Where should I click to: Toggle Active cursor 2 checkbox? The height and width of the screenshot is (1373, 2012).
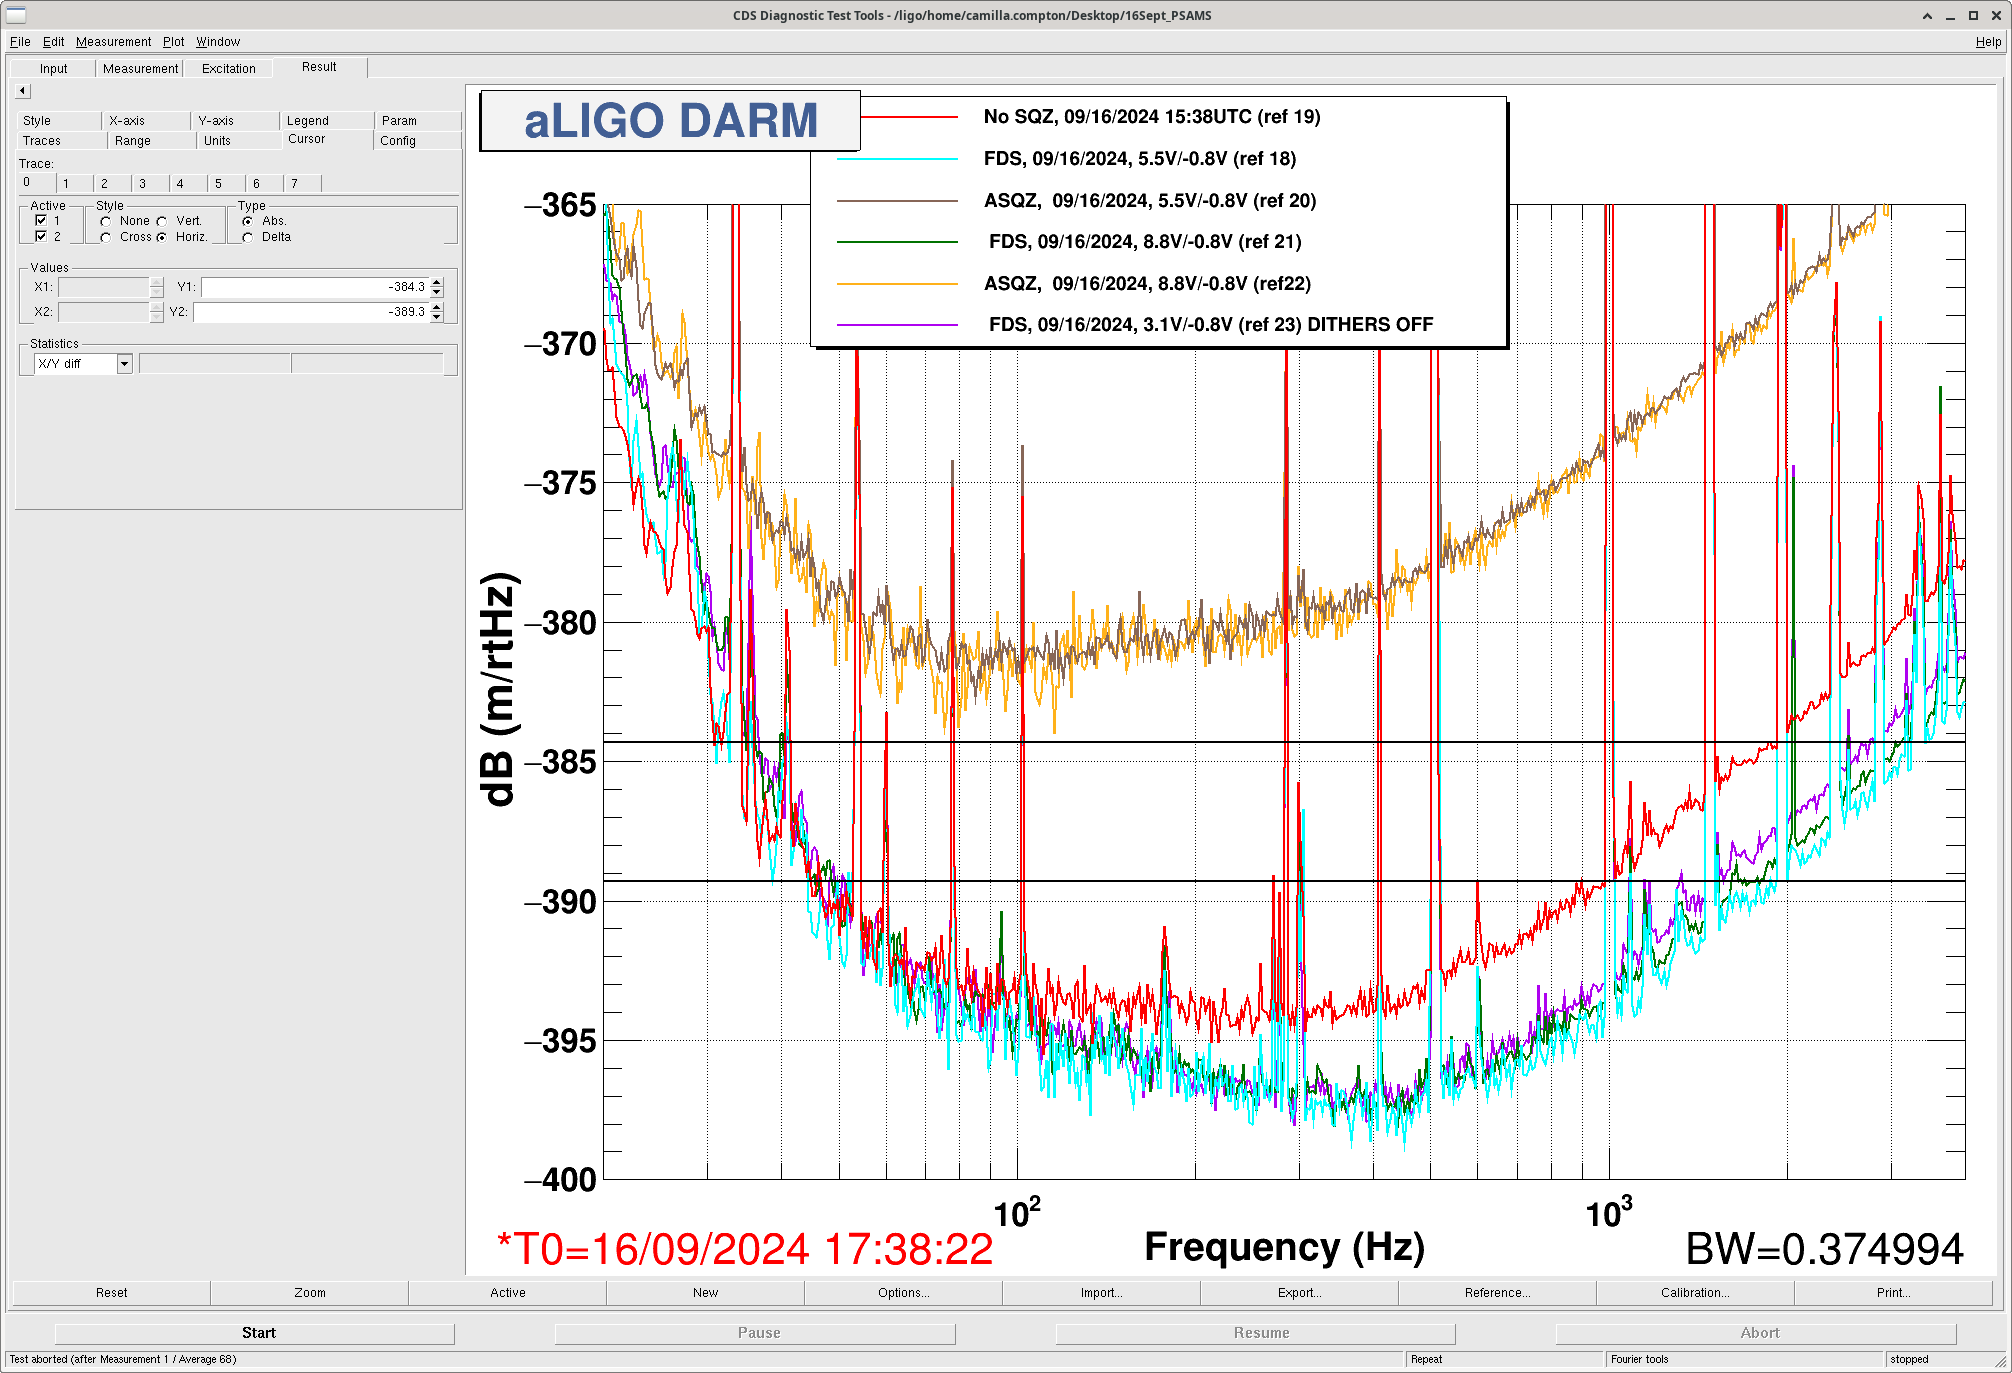pyautogui.click(x=41, y=236)
